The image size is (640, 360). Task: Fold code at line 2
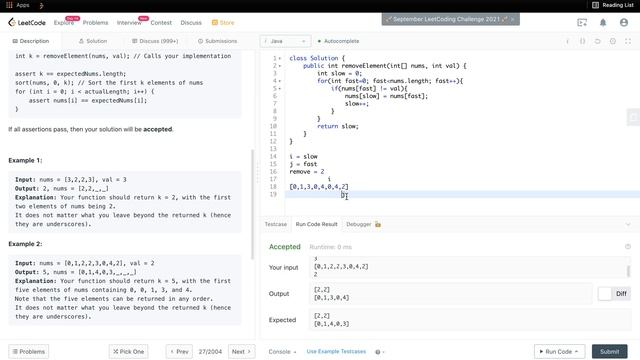[x=280, y=66]
